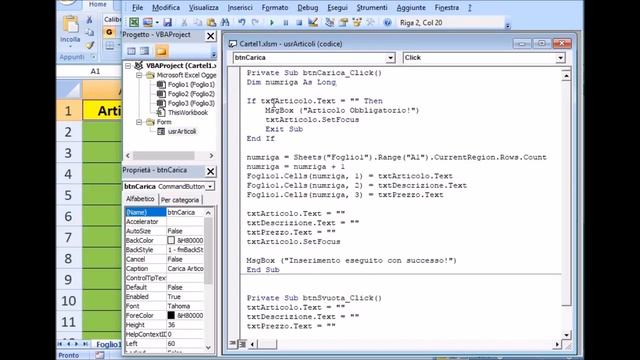This screenshot has width=640, height=360.
Task: Open the File menu
Action: 138,7
